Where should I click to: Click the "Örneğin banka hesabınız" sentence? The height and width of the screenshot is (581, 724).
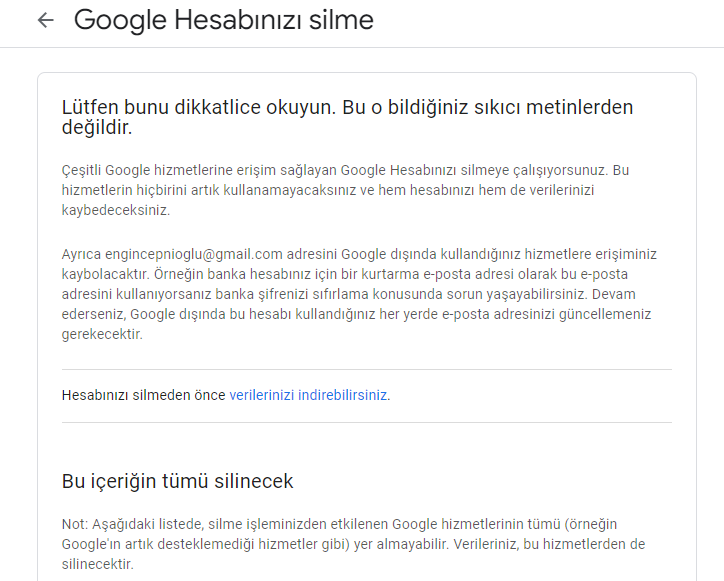coord(200,274)
